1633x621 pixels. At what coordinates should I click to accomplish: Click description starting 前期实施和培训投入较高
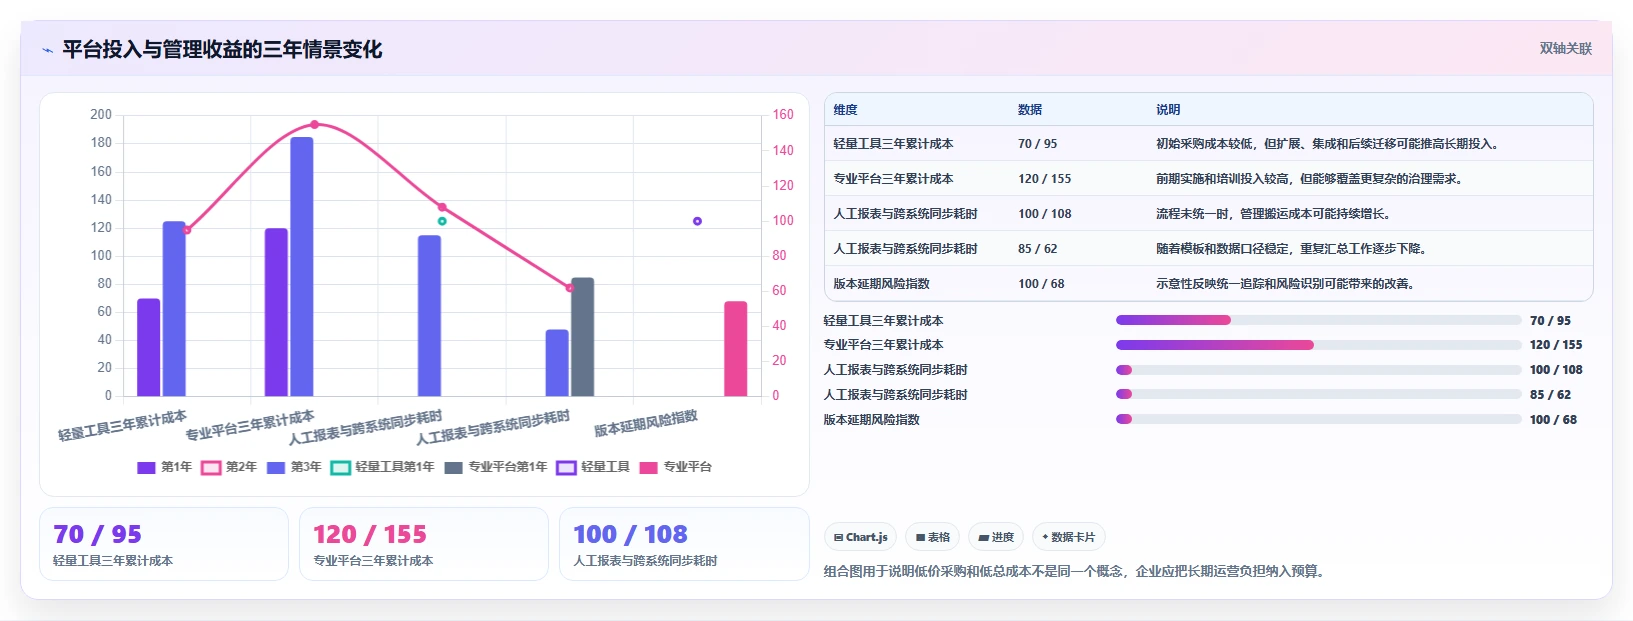point(1312,179)
